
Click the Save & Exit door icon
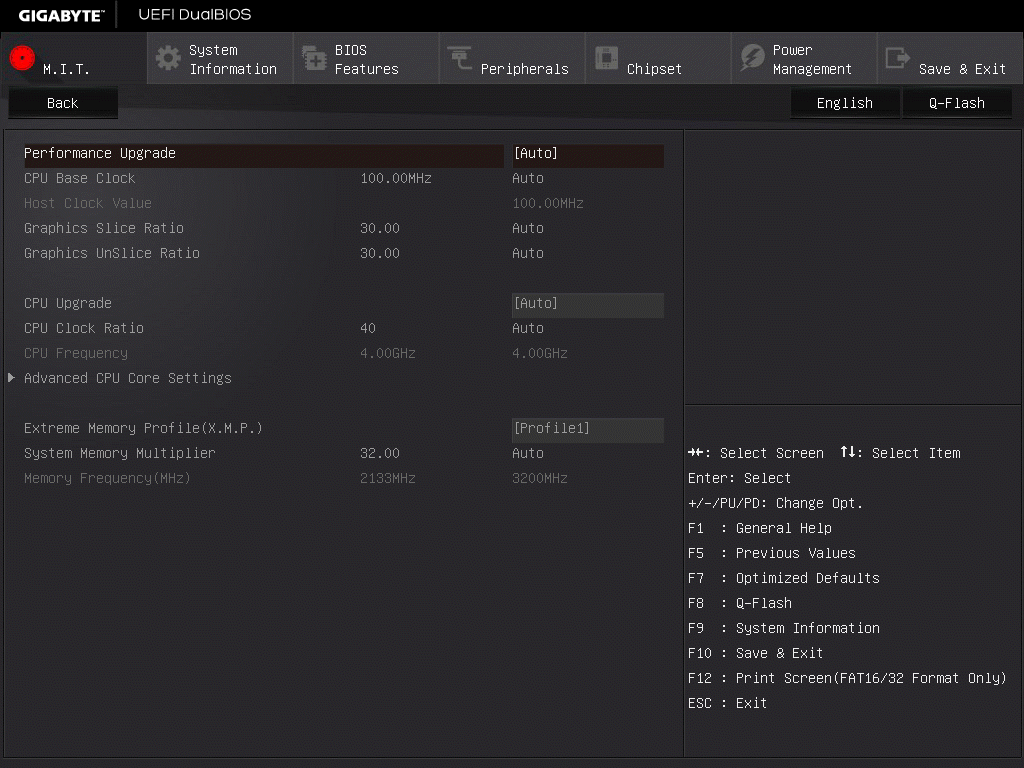[897, 58]
